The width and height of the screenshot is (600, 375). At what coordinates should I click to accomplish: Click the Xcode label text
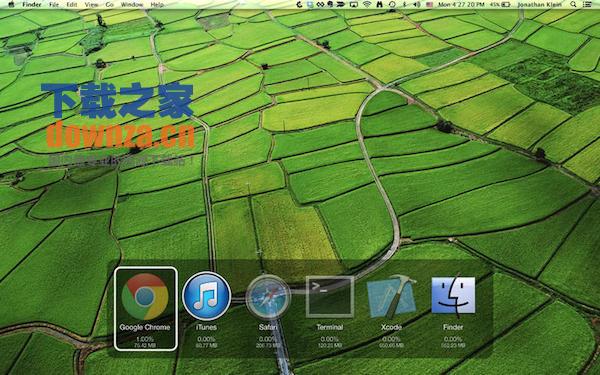(391, 327)
